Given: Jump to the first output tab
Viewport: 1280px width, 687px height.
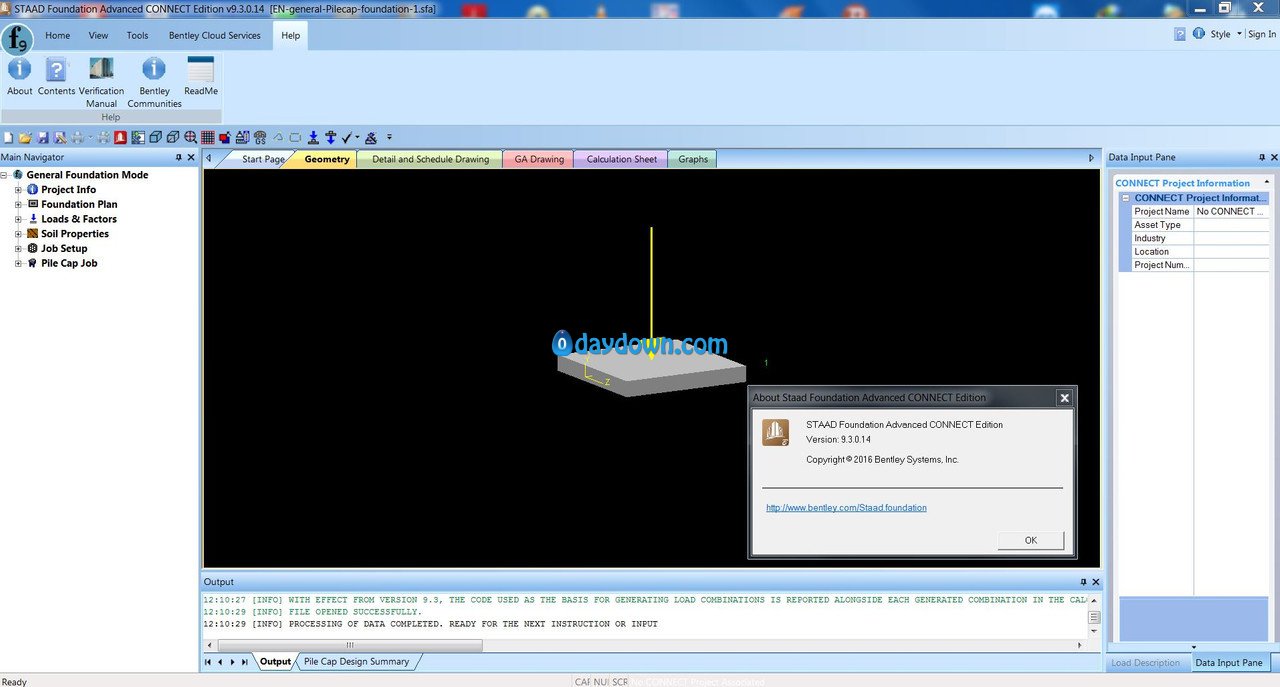Looking at the screenshot, I should pos(208,662).
